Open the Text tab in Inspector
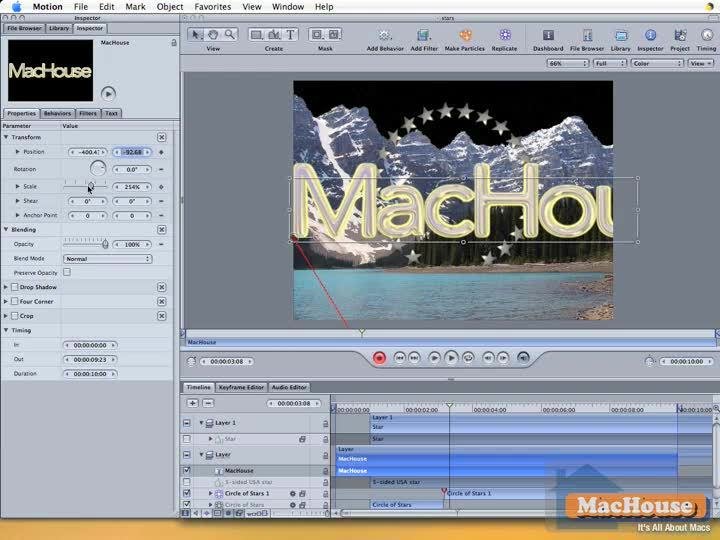720x540 pixels. pyautogui.click(x=111, y=113)
